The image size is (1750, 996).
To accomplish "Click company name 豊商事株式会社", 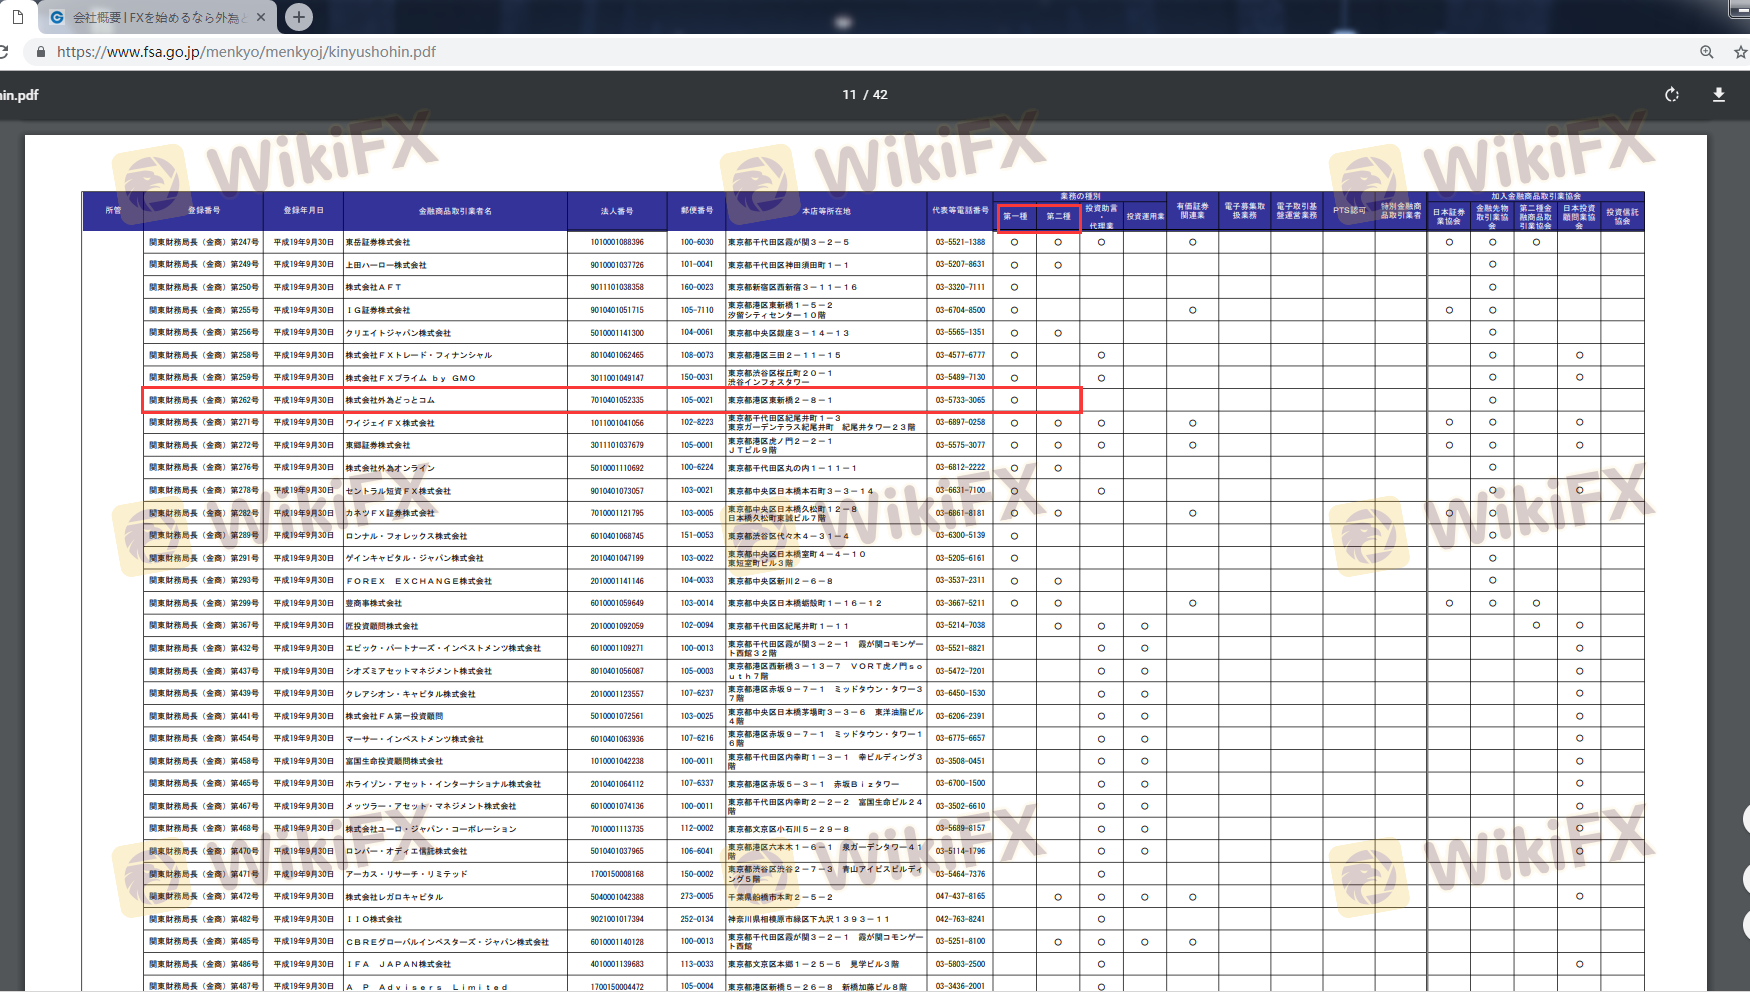I will tap(374, 604).
